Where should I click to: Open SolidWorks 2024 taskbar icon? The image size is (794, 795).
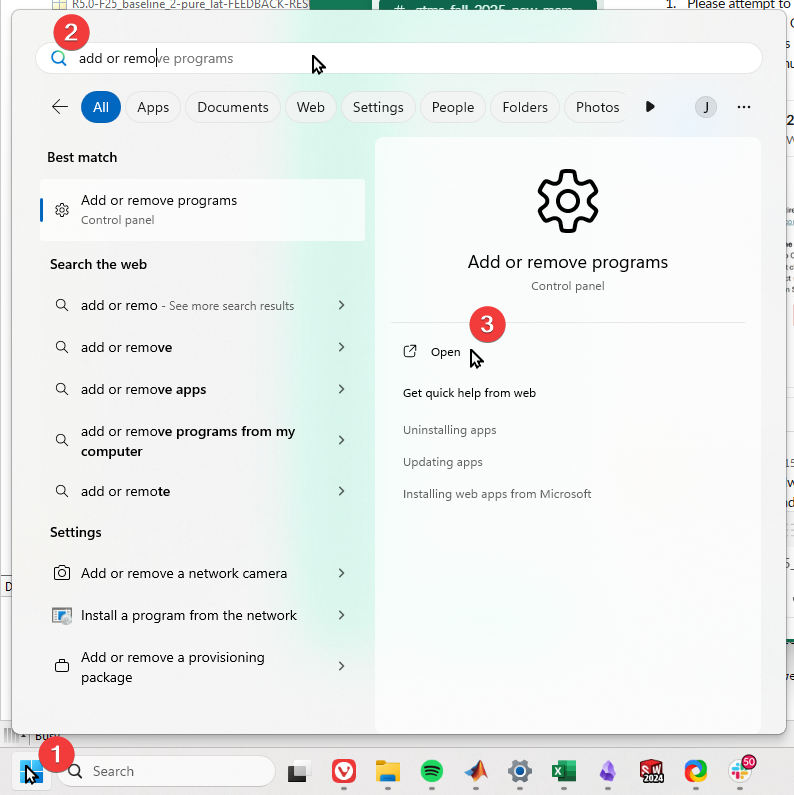pos(652,771)
